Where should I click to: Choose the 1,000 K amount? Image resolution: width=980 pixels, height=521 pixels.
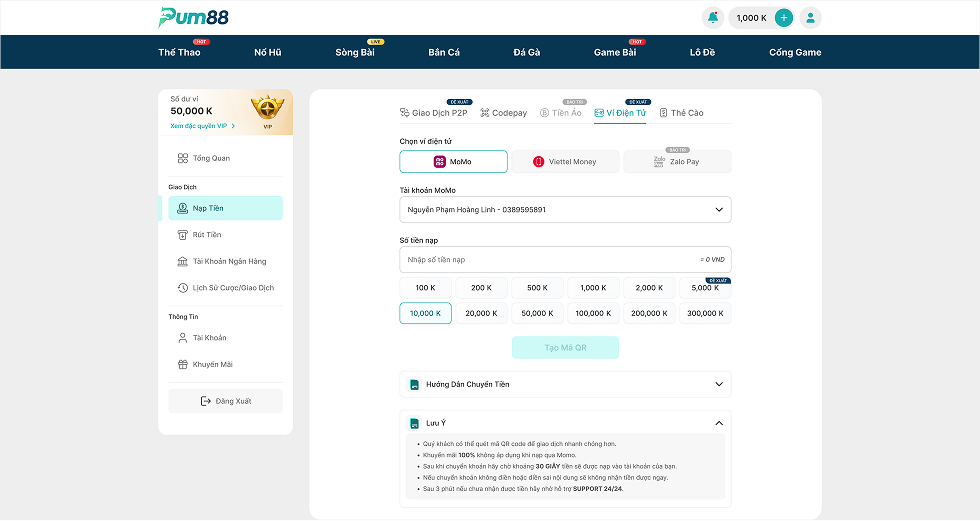click(x=593, y=288)
